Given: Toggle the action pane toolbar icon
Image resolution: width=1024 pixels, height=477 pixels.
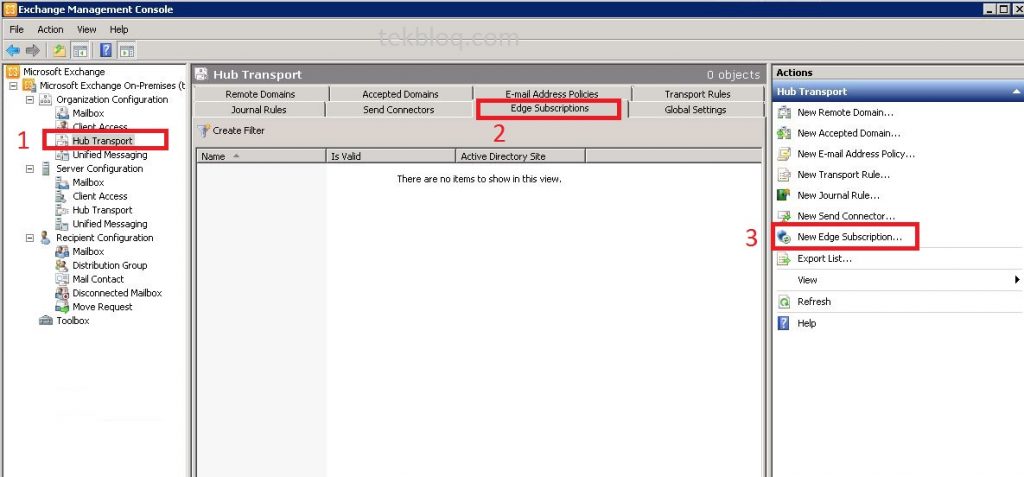Looking at the screenshot, I should tap(126, 50).
